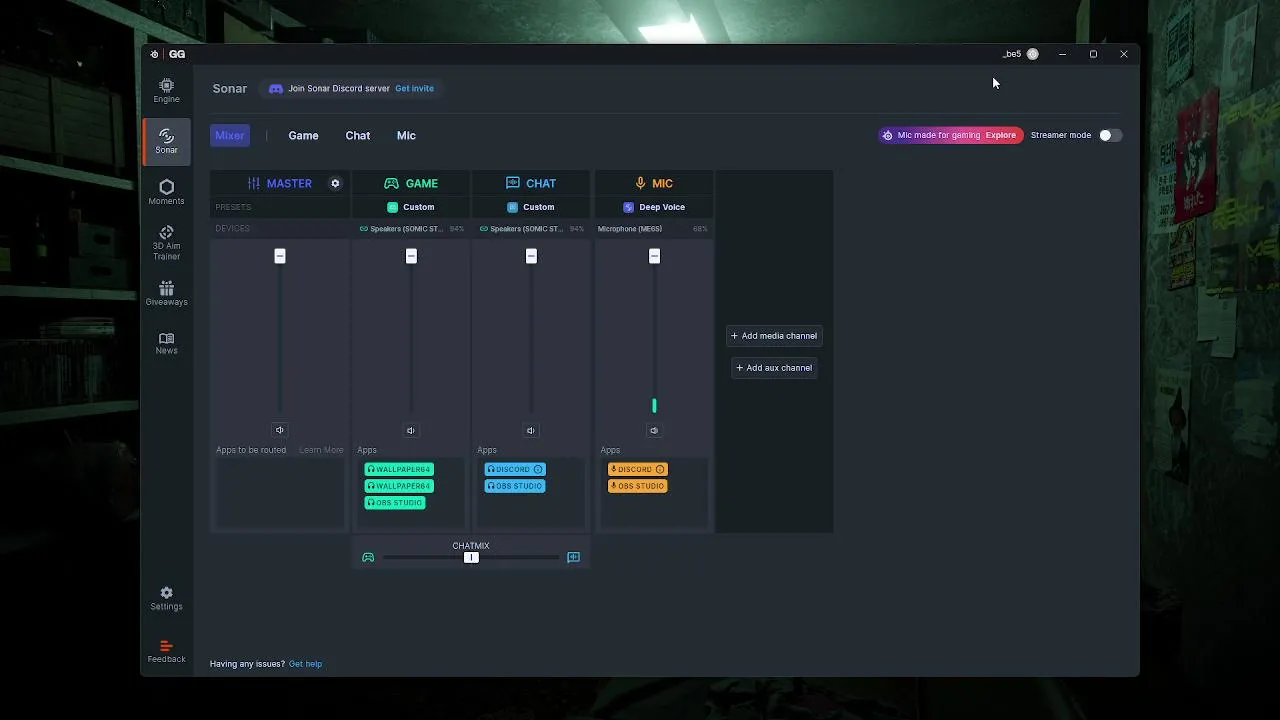Click the Master volume slider handle
1280x720 pixels.
coord(280,256)
